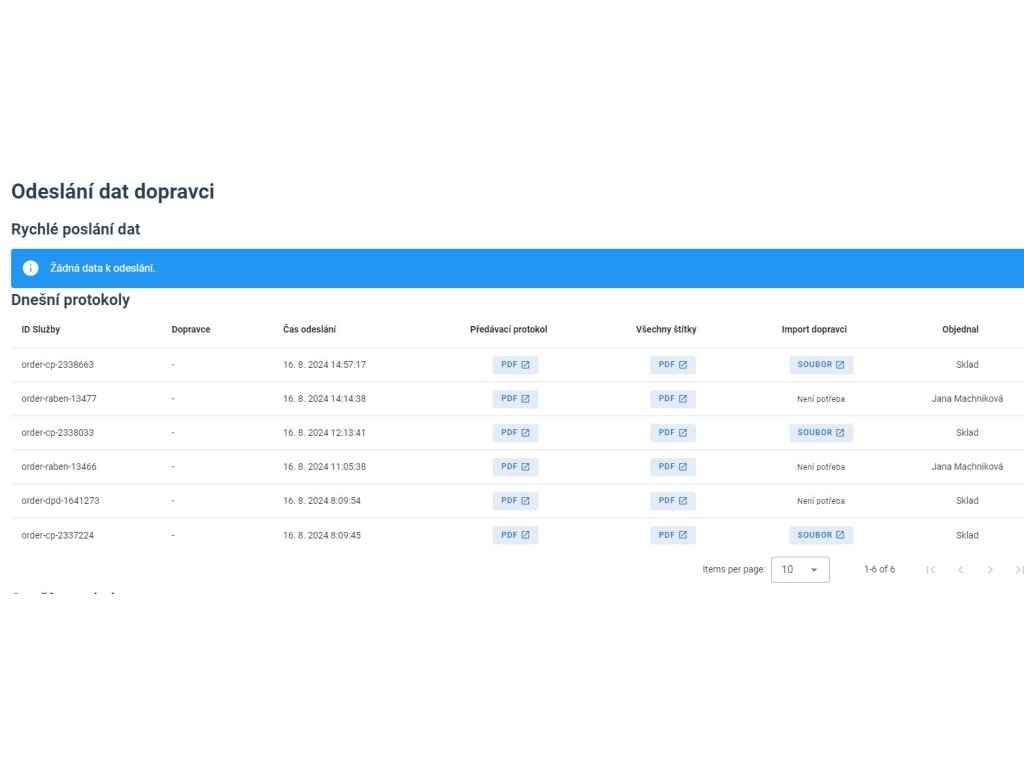Image resolution: width=1024 pixels, height=768 pixels.
Task: Click Sklad in order-dpd-1641273 row
Action: pos(967,500)
